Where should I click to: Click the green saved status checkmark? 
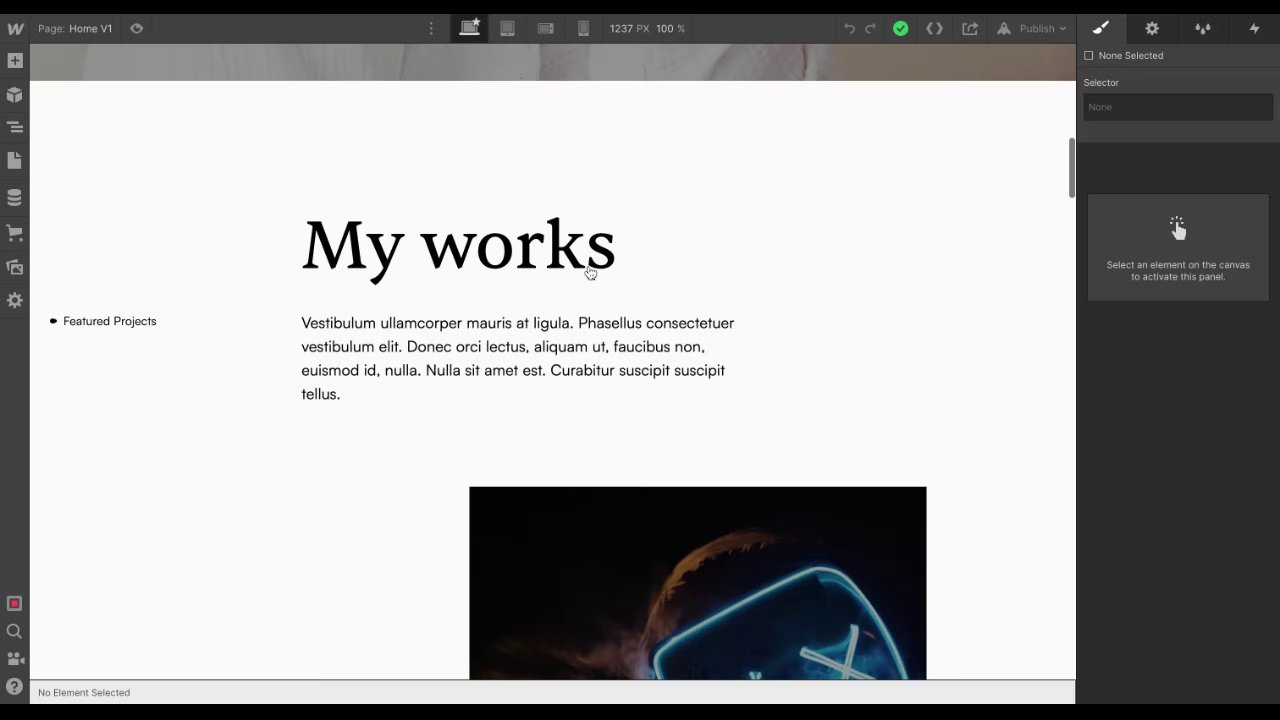pyautogui.click(x=900, y=28)
